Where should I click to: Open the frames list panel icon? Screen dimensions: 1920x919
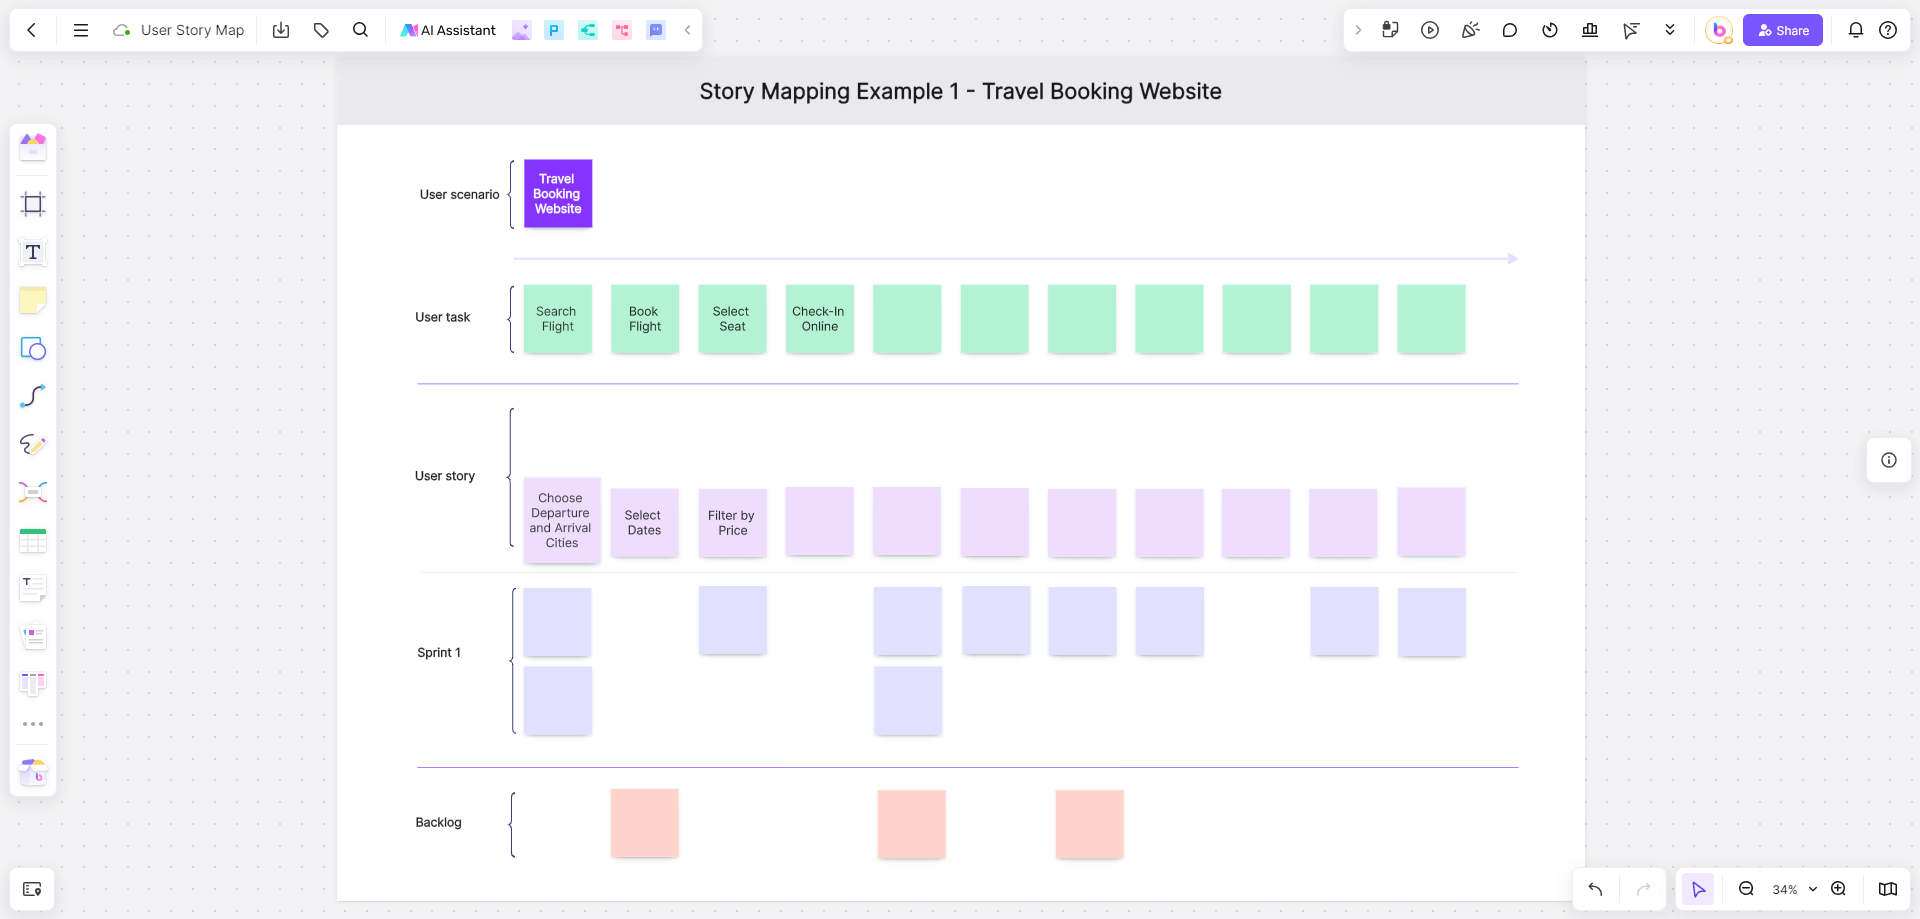point(32,889)
